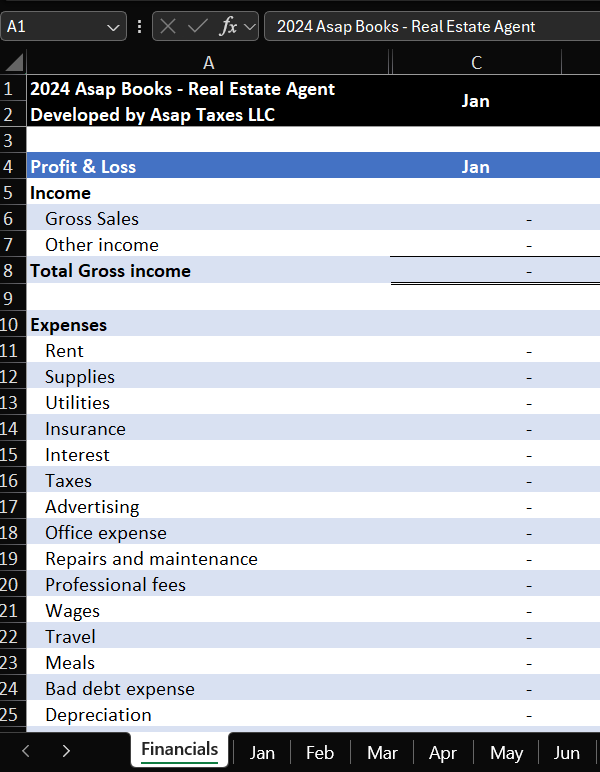Select row 1 header
600x772 pixels.
13,89
